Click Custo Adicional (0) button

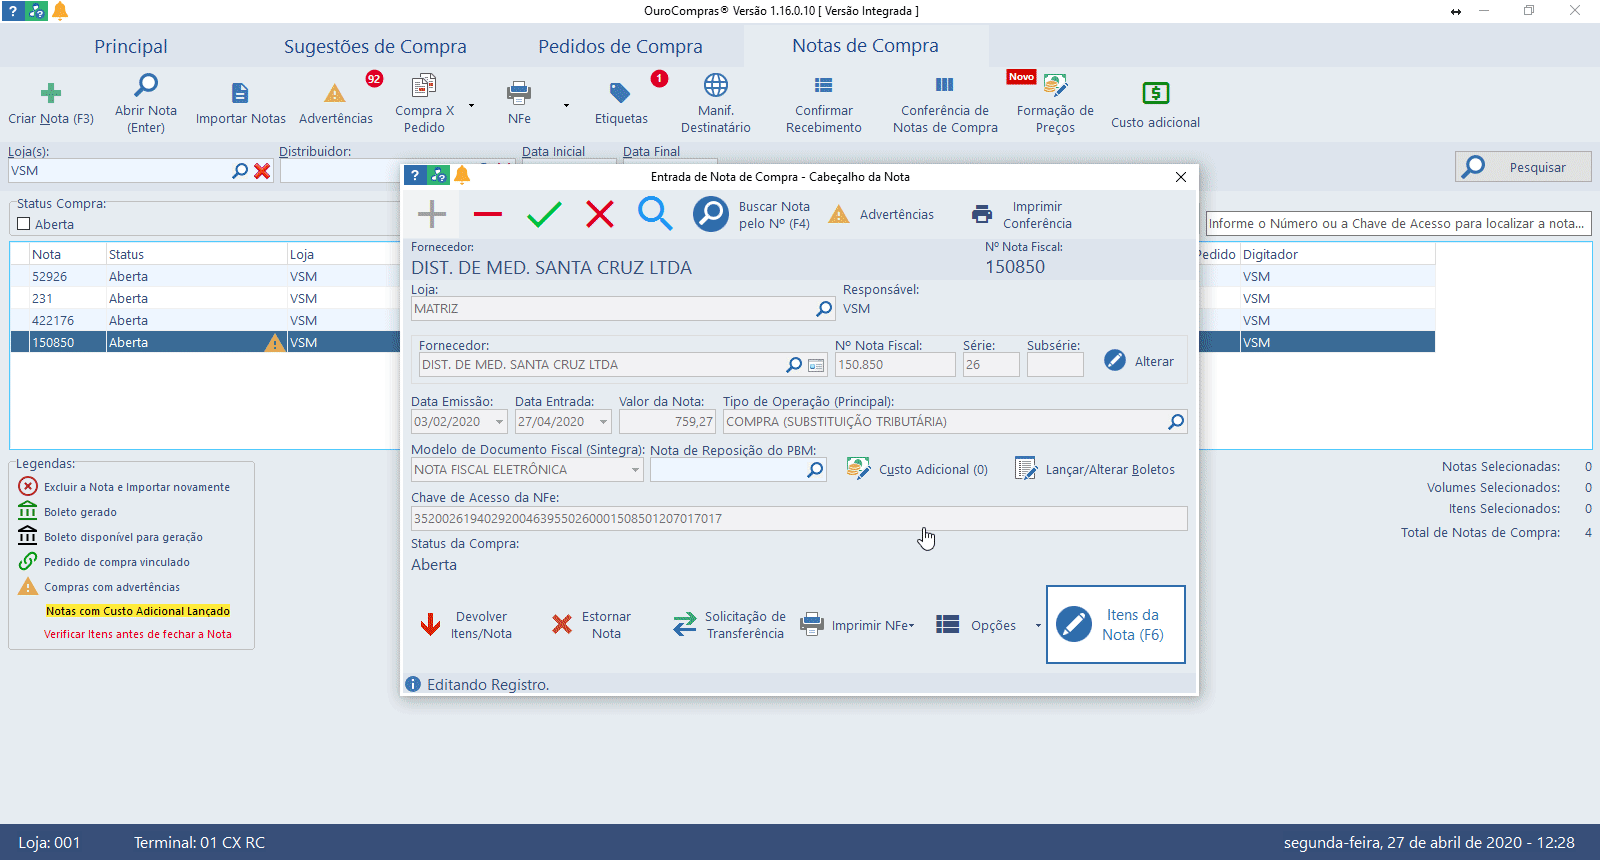(917, 469)
